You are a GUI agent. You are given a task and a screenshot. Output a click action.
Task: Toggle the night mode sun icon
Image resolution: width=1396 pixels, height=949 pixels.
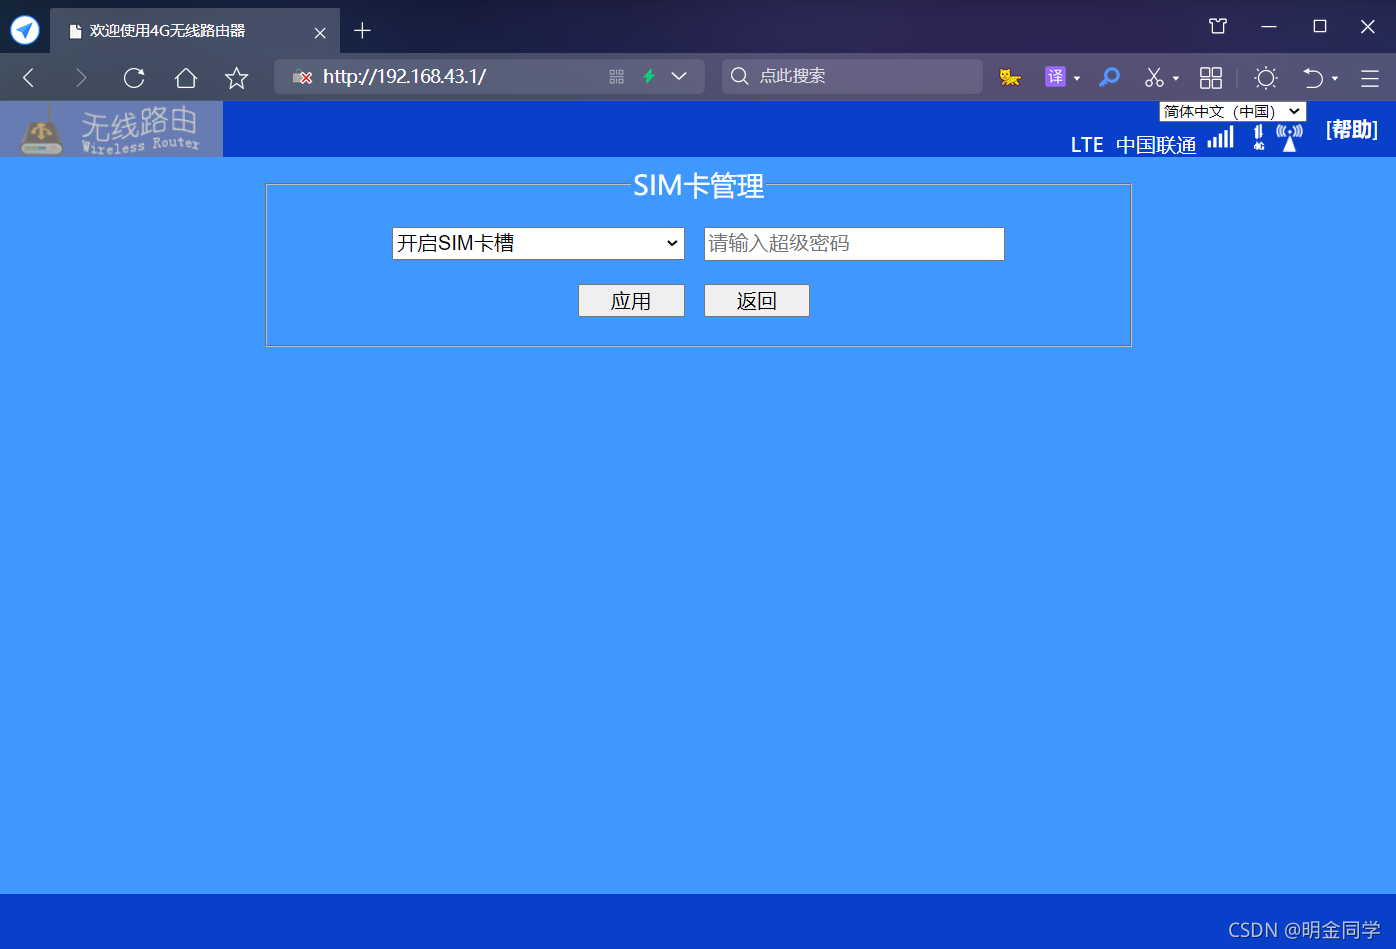[x=1266, y=77]
